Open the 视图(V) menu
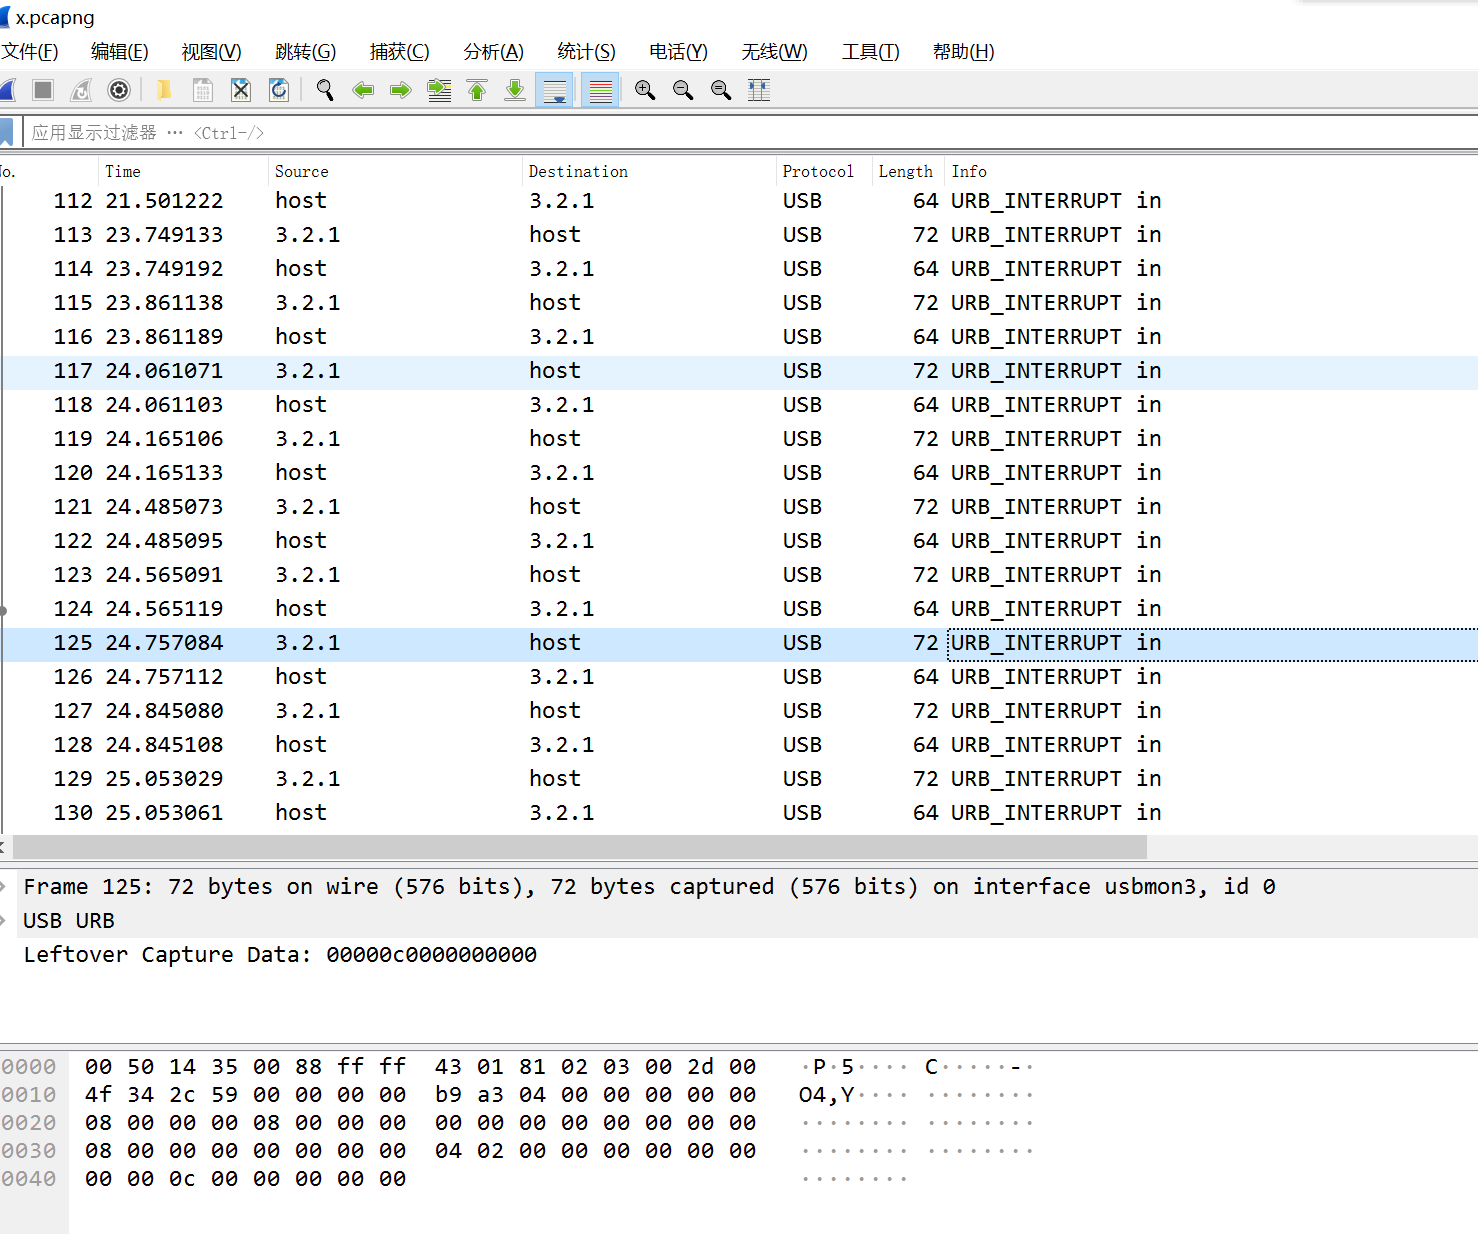Viewport: 1478px width, 1234px height. click(x=211, y=52)
